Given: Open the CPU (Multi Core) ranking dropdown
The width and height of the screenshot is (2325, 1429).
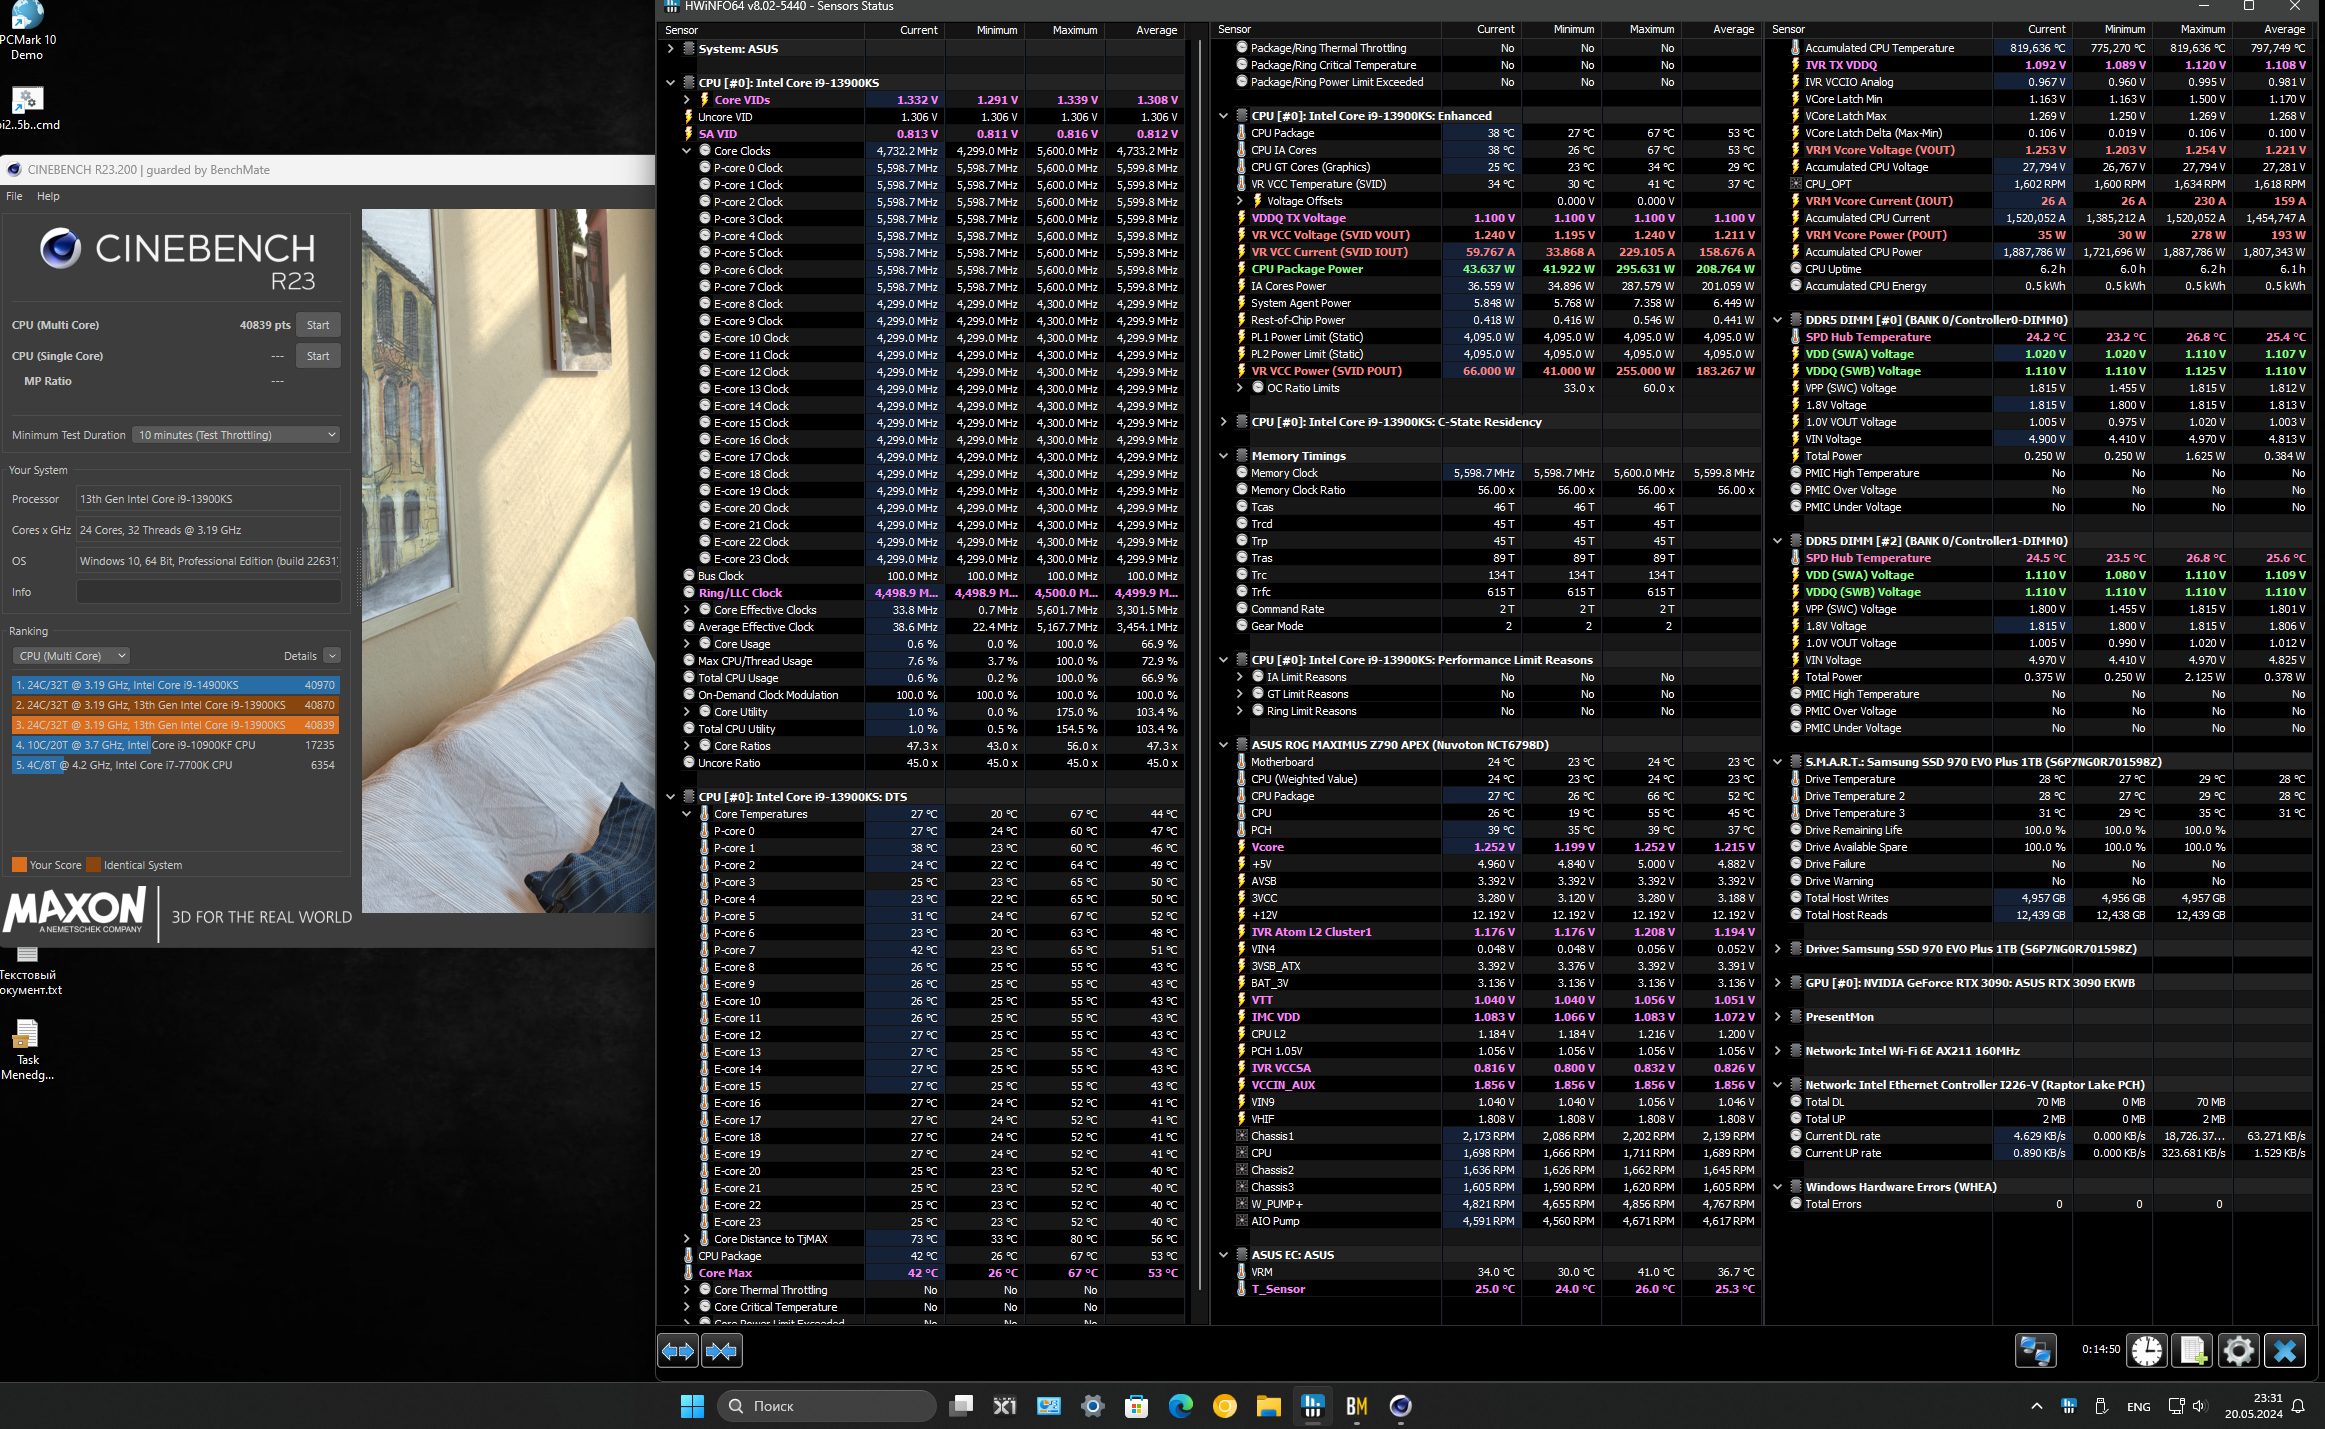Looking at the screenshot, I should coord(72,656).
